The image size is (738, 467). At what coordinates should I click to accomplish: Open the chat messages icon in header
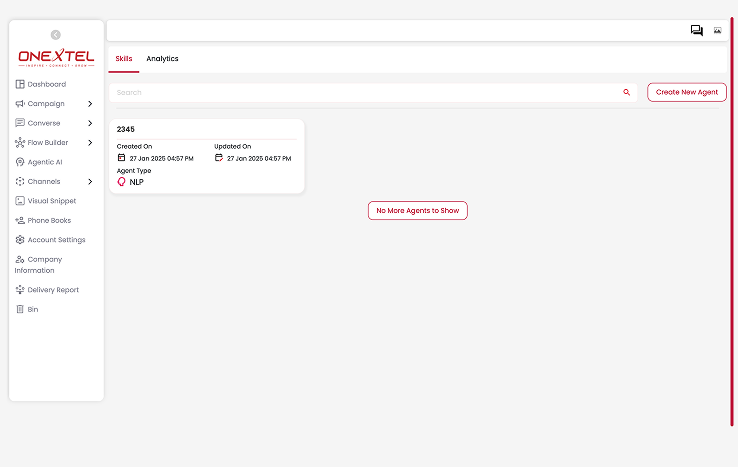696,31
